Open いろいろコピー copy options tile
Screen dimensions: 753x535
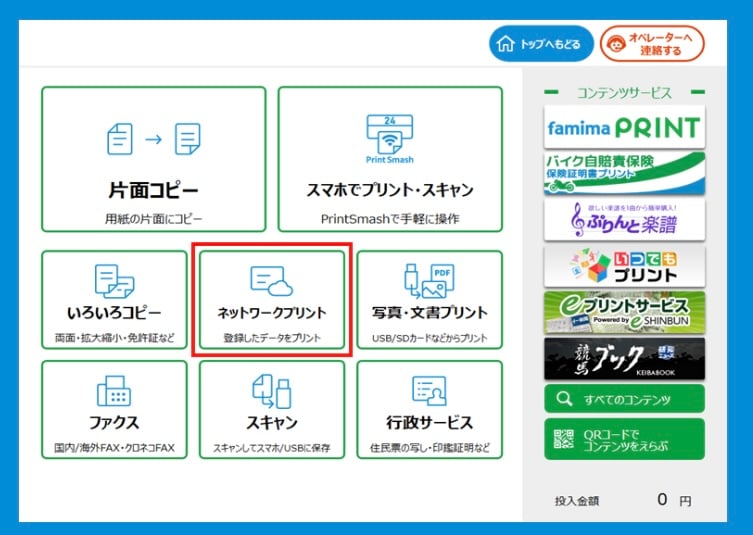(x=114, y=300)
